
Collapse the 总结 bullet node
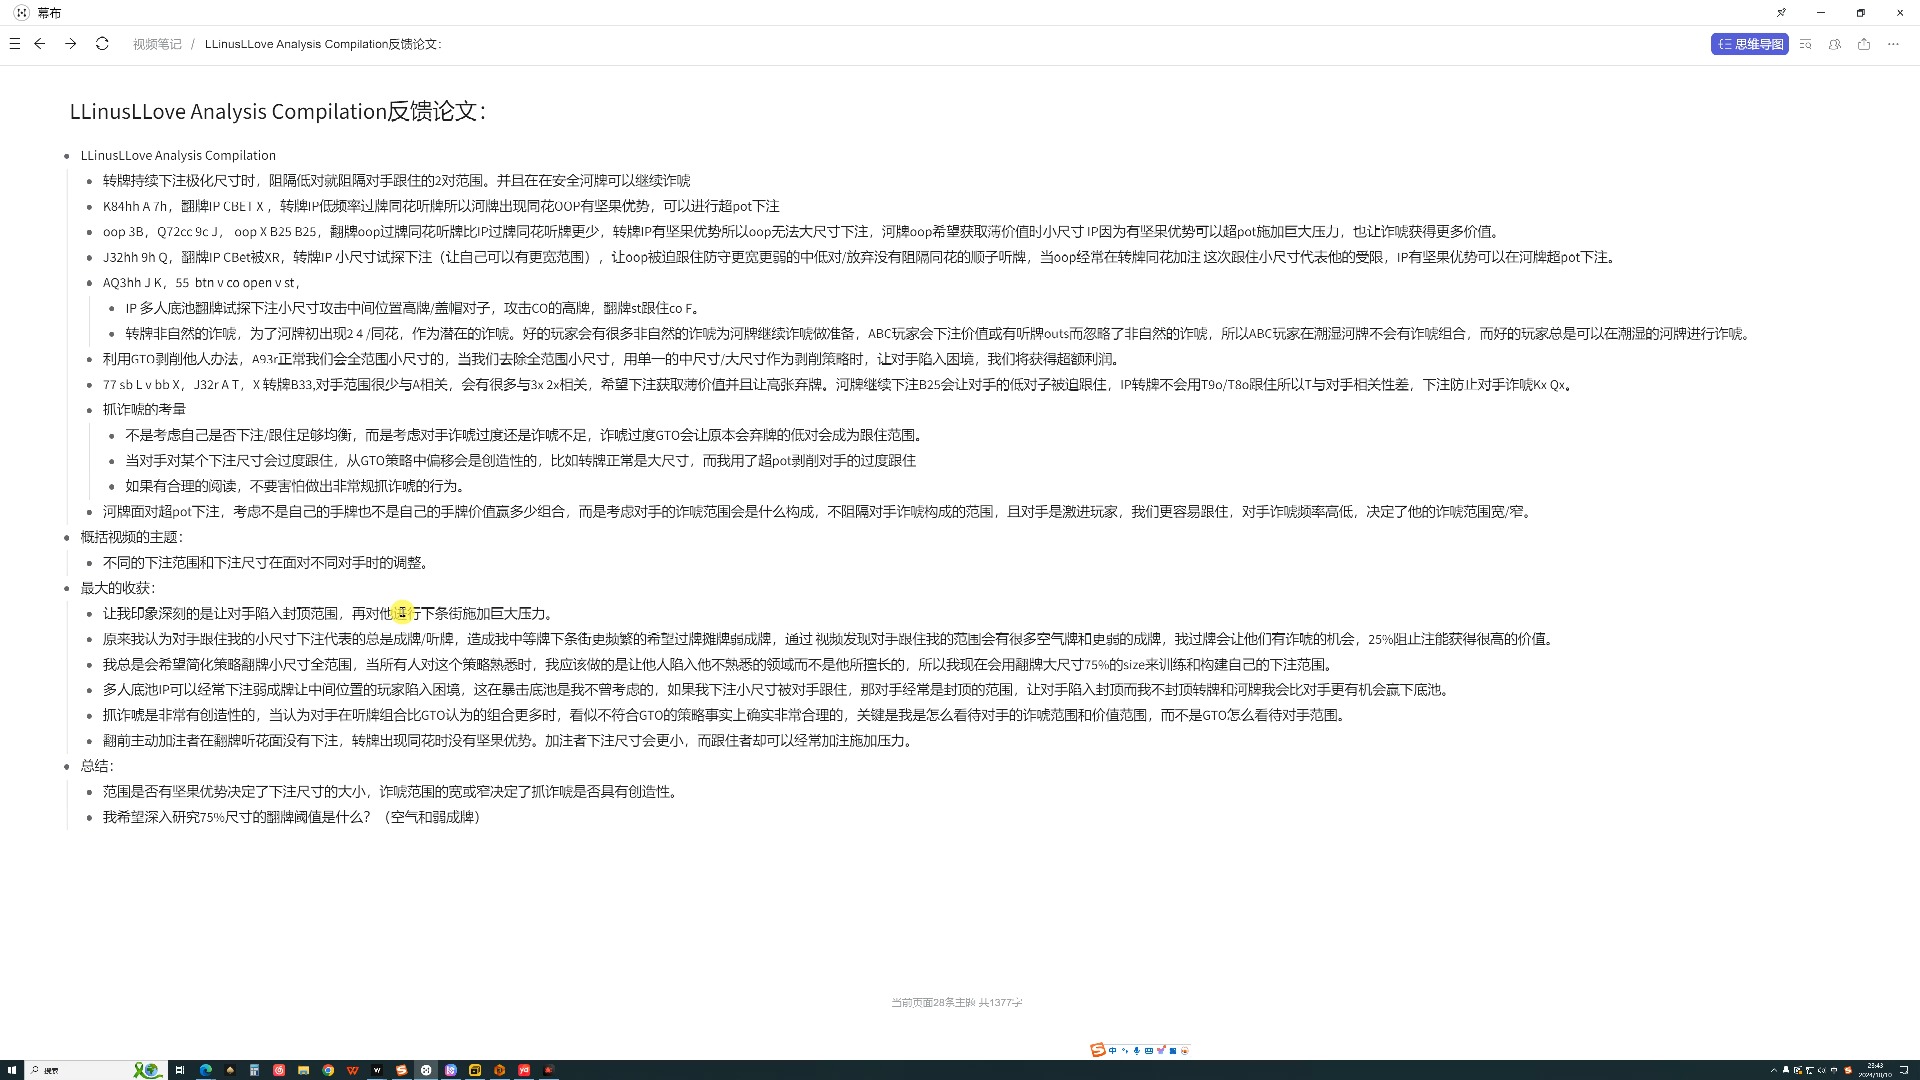tap(67, 767)
